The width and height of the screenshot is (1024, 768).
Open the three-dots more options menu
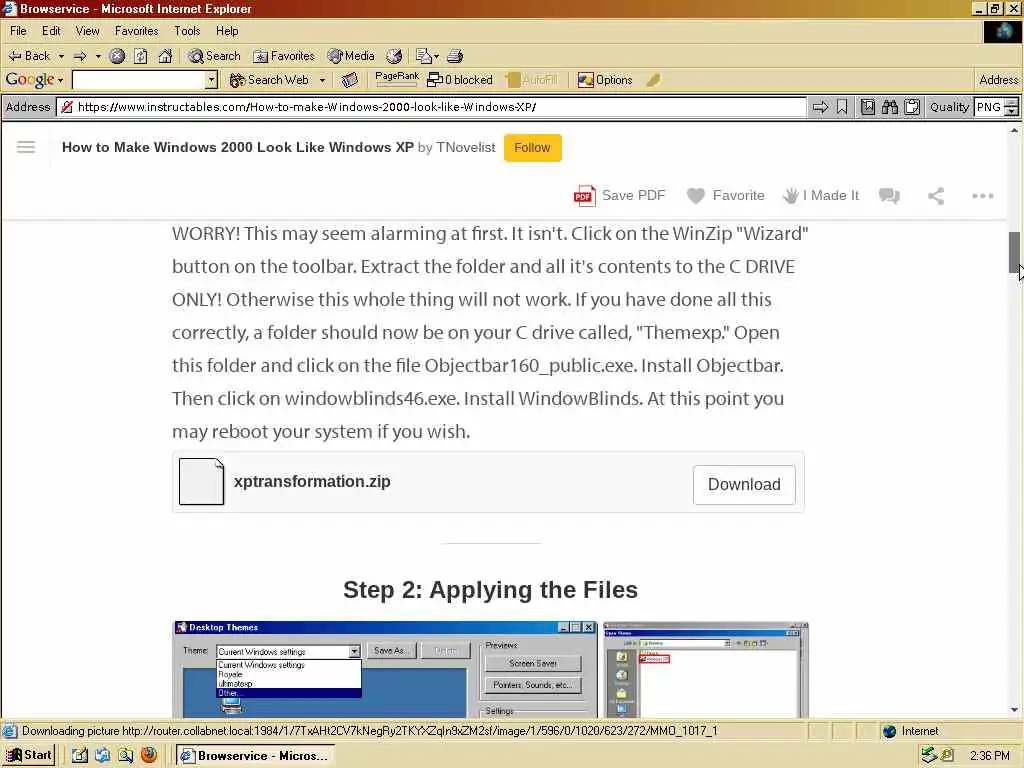(982, 195)
